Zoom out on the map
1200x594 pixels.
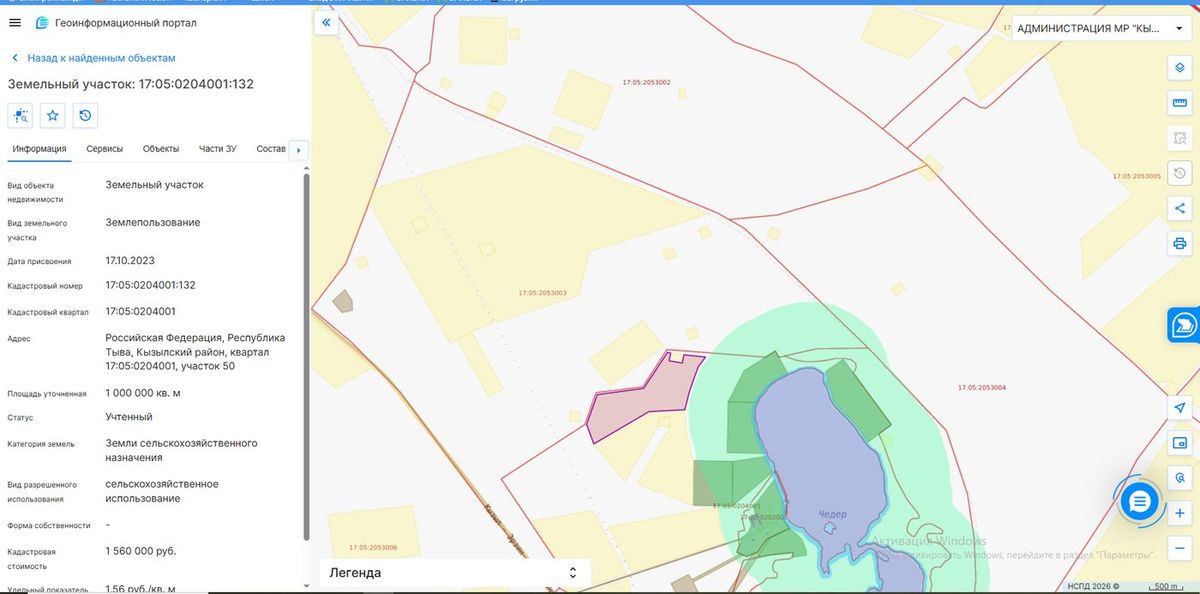pos(1179,548)
